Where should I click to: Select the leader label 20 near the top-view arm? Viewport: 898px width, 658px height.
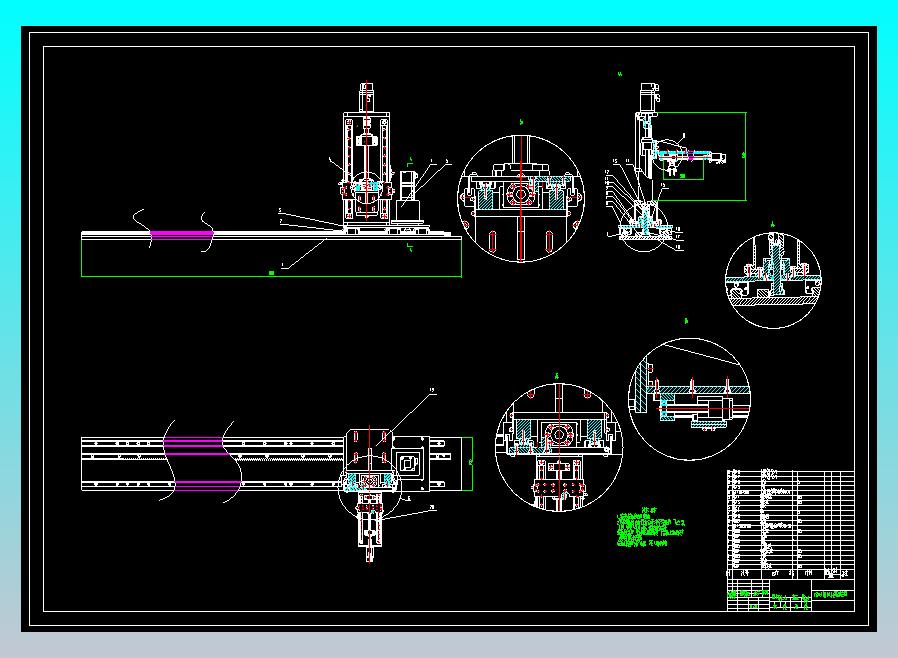[432, 507]
